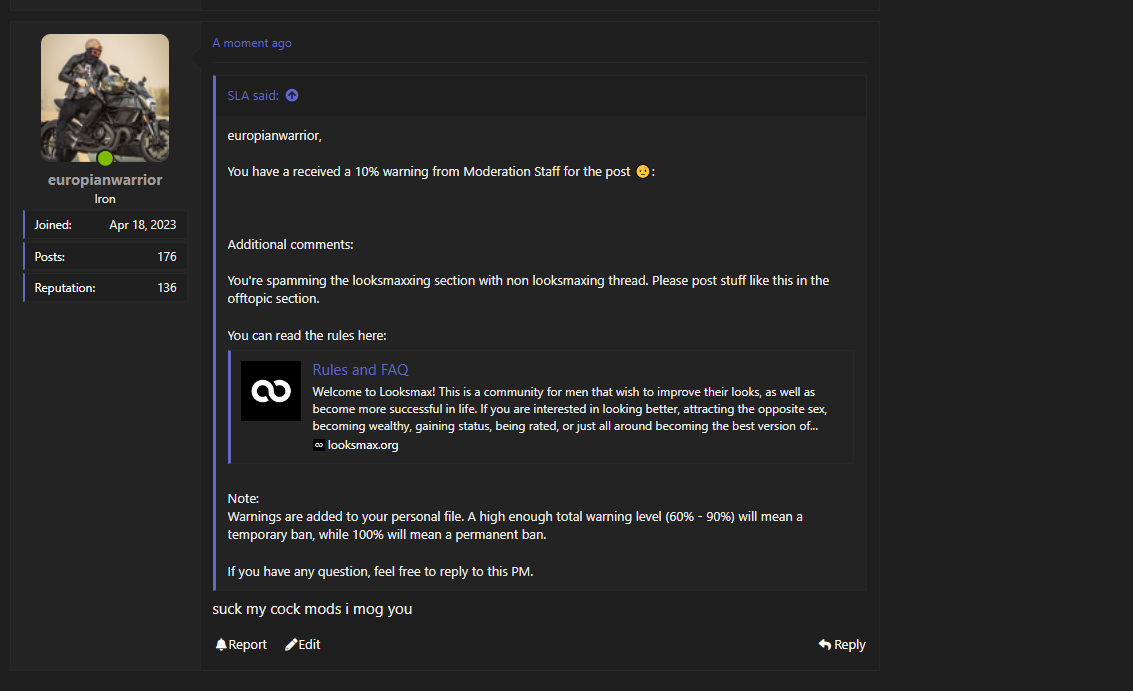Click the bell Report icon
This screenshot has width=1133, height=691.
(221, 644)
